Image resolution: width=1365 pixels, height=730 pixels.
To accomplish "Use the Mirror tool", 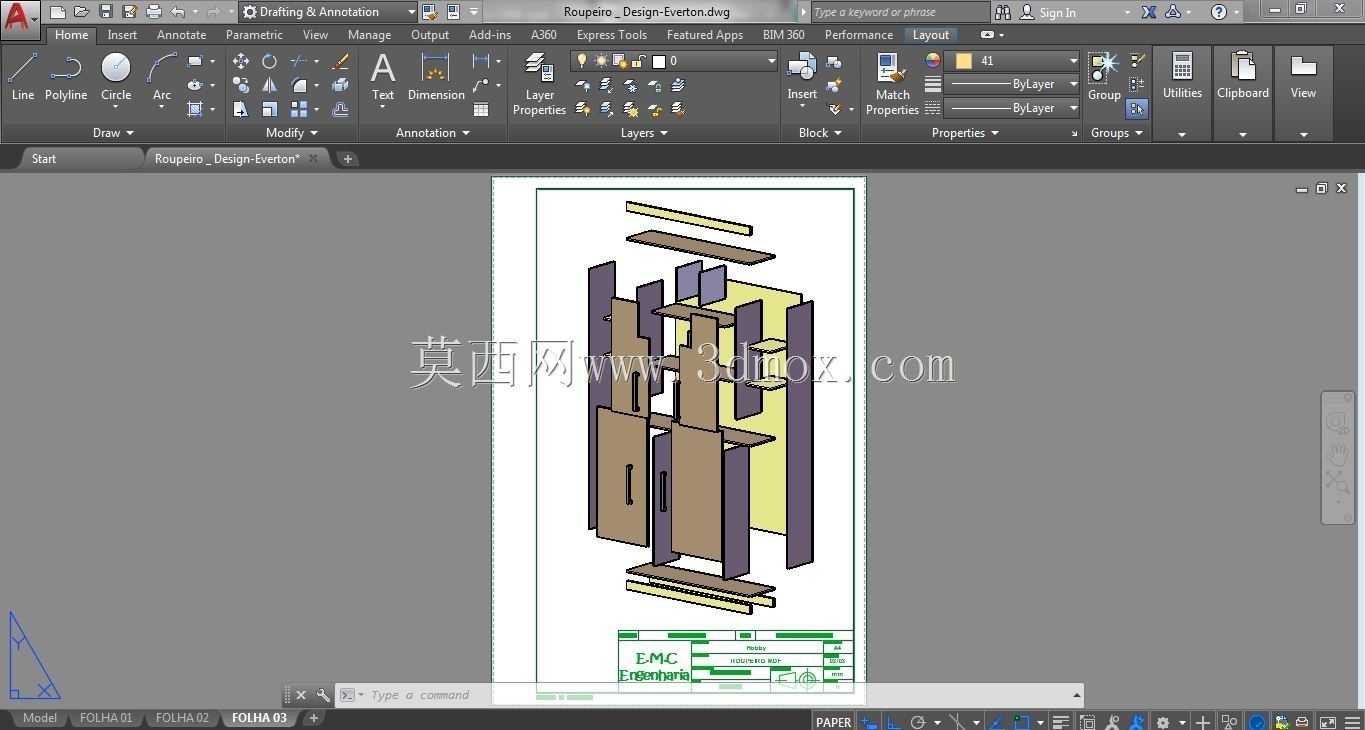I will coord(269,85).
